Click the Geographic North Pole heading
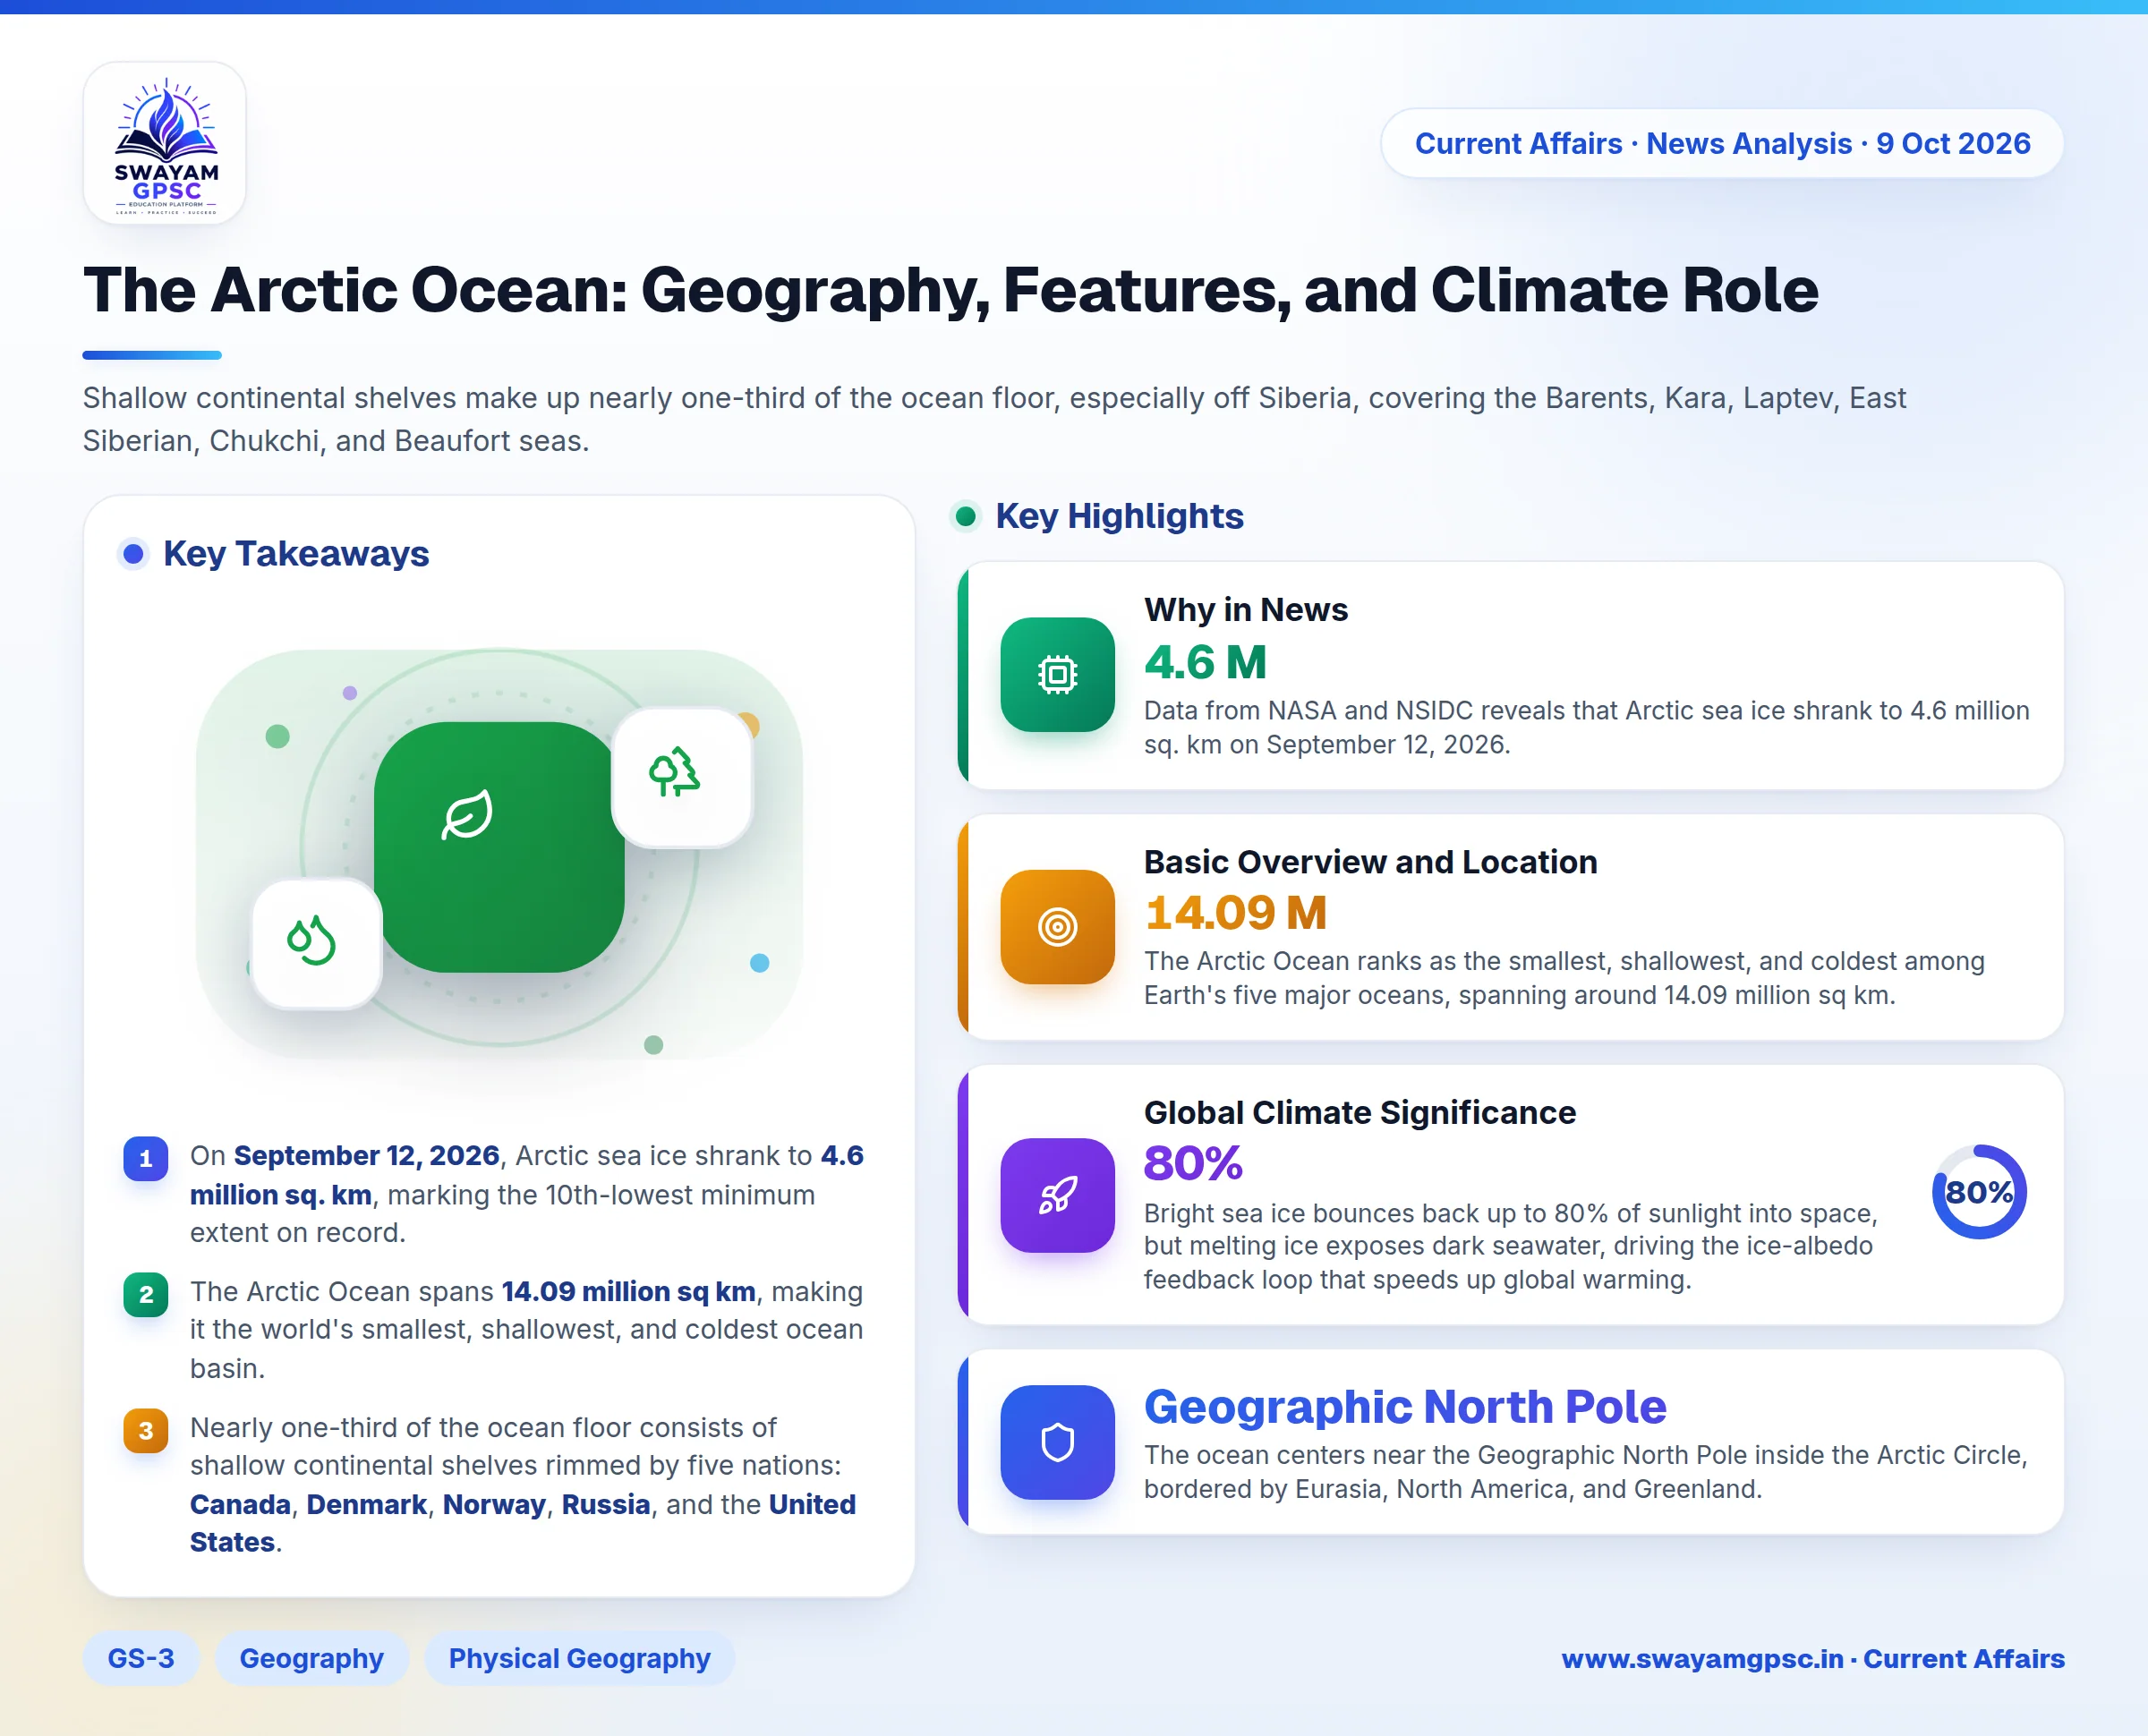Screen dimensions: 2148x1736 (1405, 1406)
